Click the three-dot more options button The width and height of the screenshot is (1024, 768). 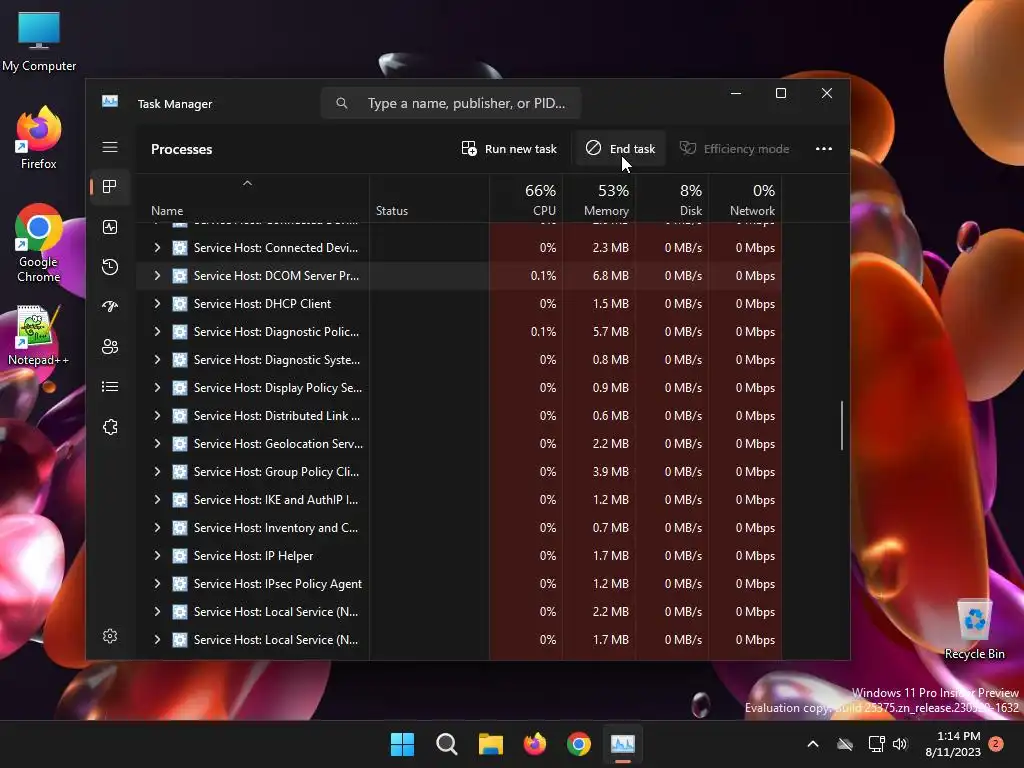[x=824, y=149]
